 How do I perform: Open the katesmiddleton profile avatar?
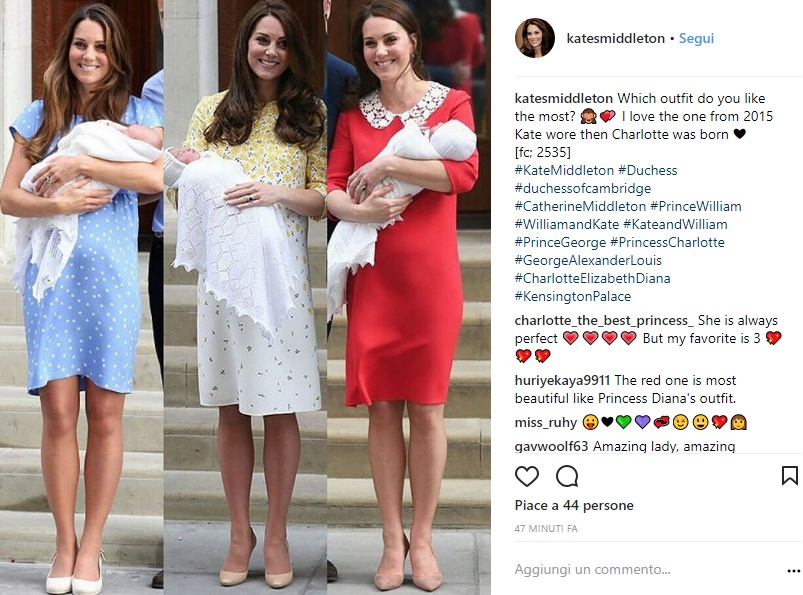(x=535, y=38)
